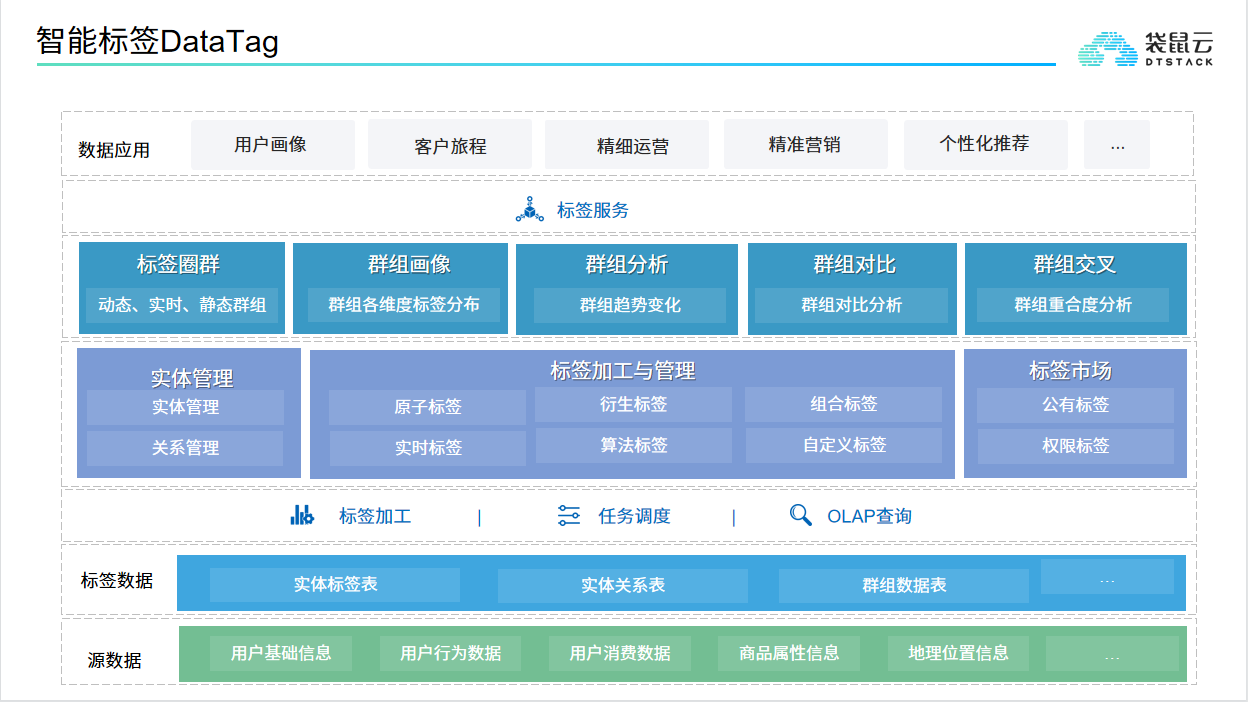
Task: Select the 实体标签表 box
Action: point(335,584)
